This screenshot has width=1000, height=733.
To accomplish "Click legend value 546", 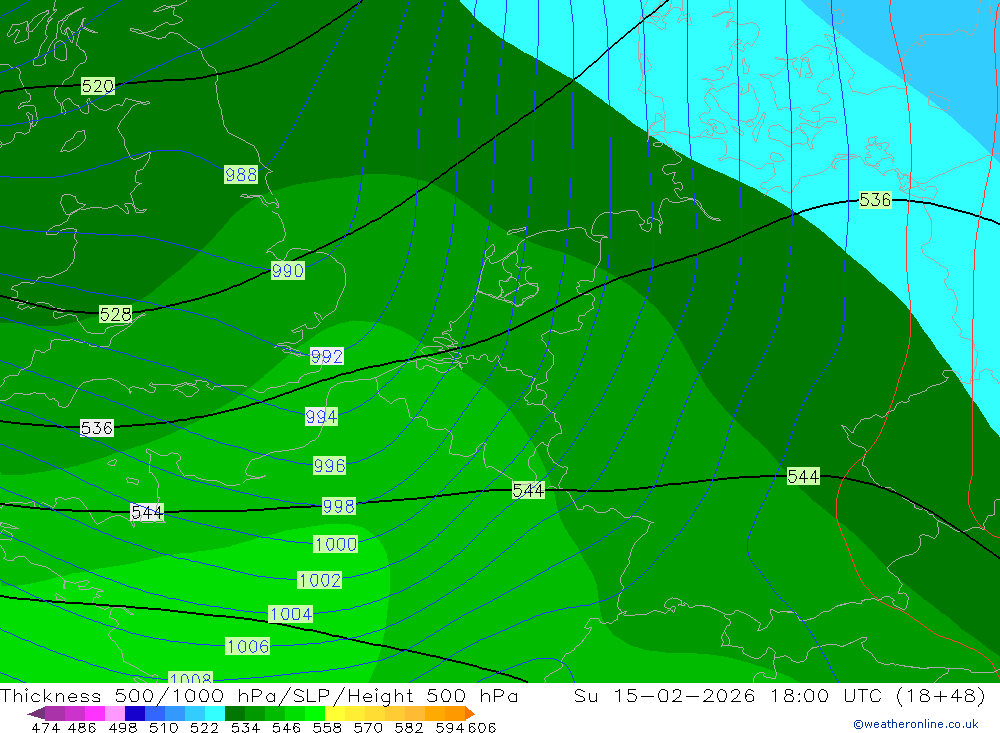I will [x=286, y=728].
